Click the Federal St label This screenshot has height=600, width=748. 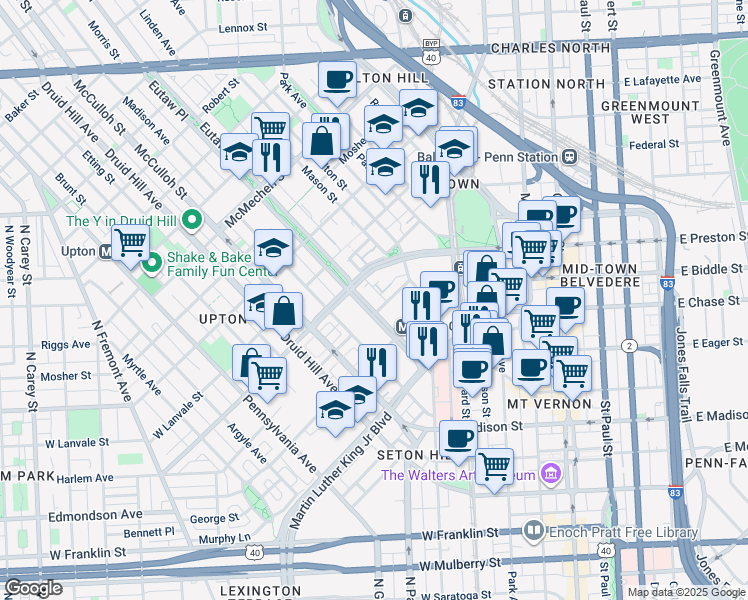tap(654, 144)
